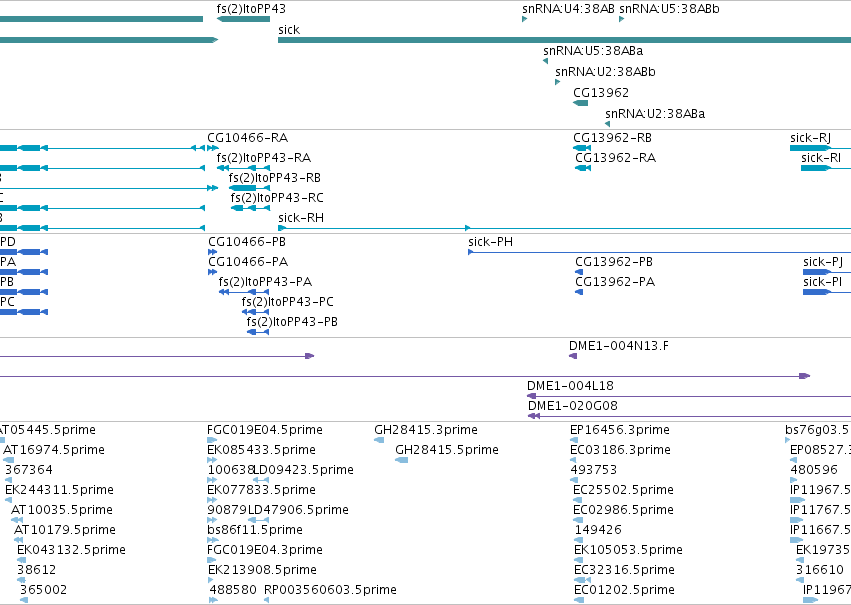Select the GH28415.5prime EST label
851x605 pixels.
tap(447, 450)
